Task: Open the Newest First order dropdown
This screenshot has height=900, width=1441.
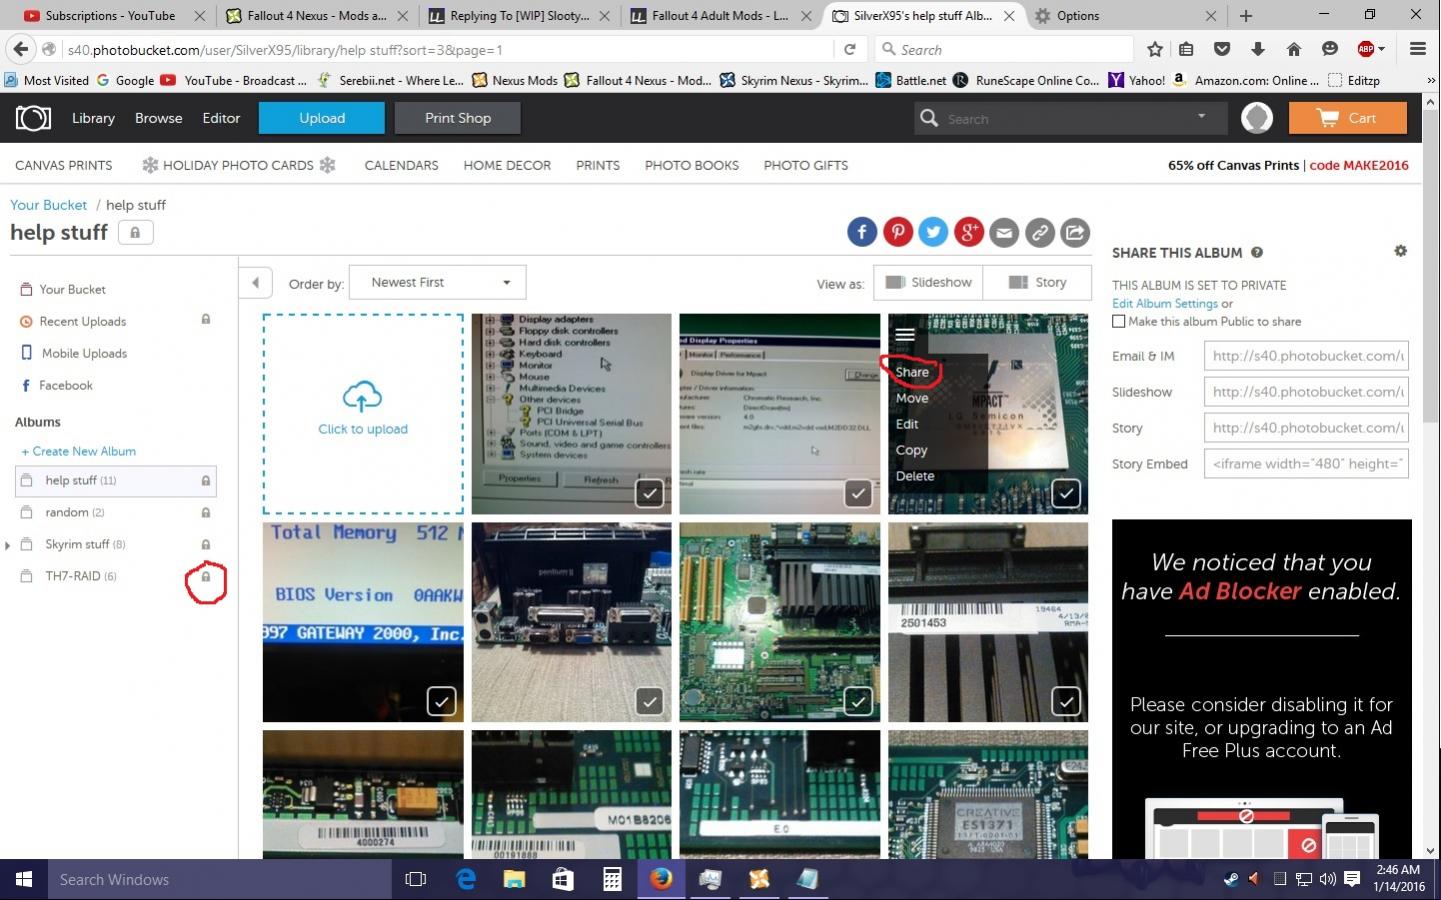Action: click(x=443, y=282)
